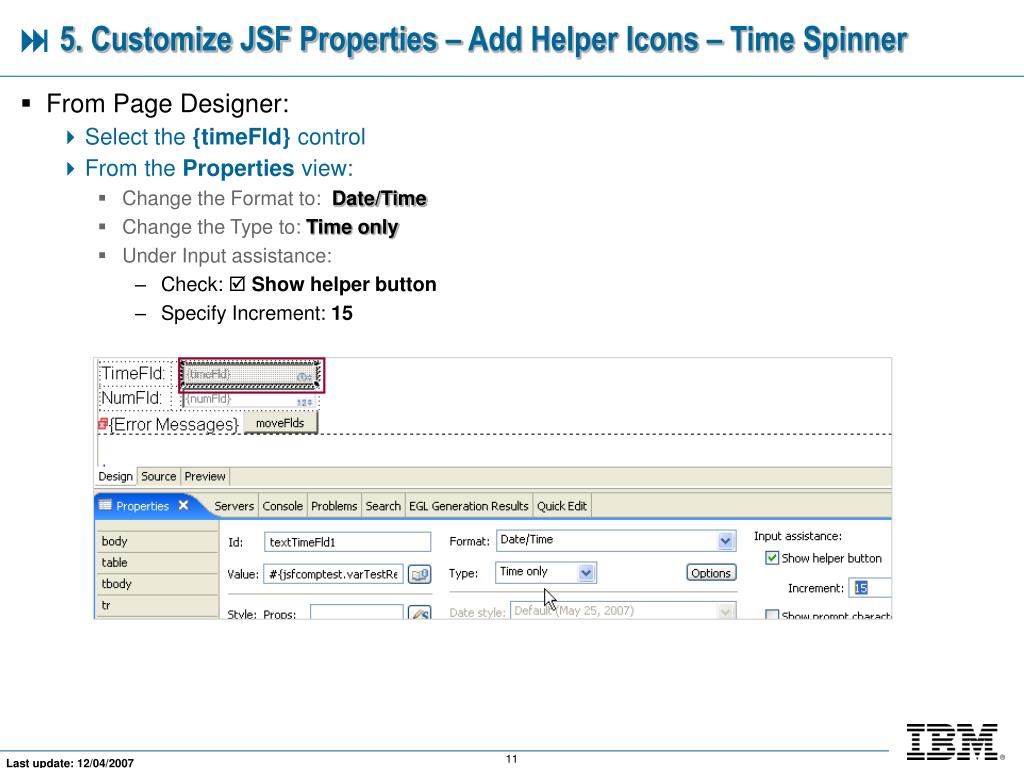Image resolution: width=1024 pixels, height=768 pixels.
Task: Open the EGL Generation Results tab
Action: click(469, 506)
